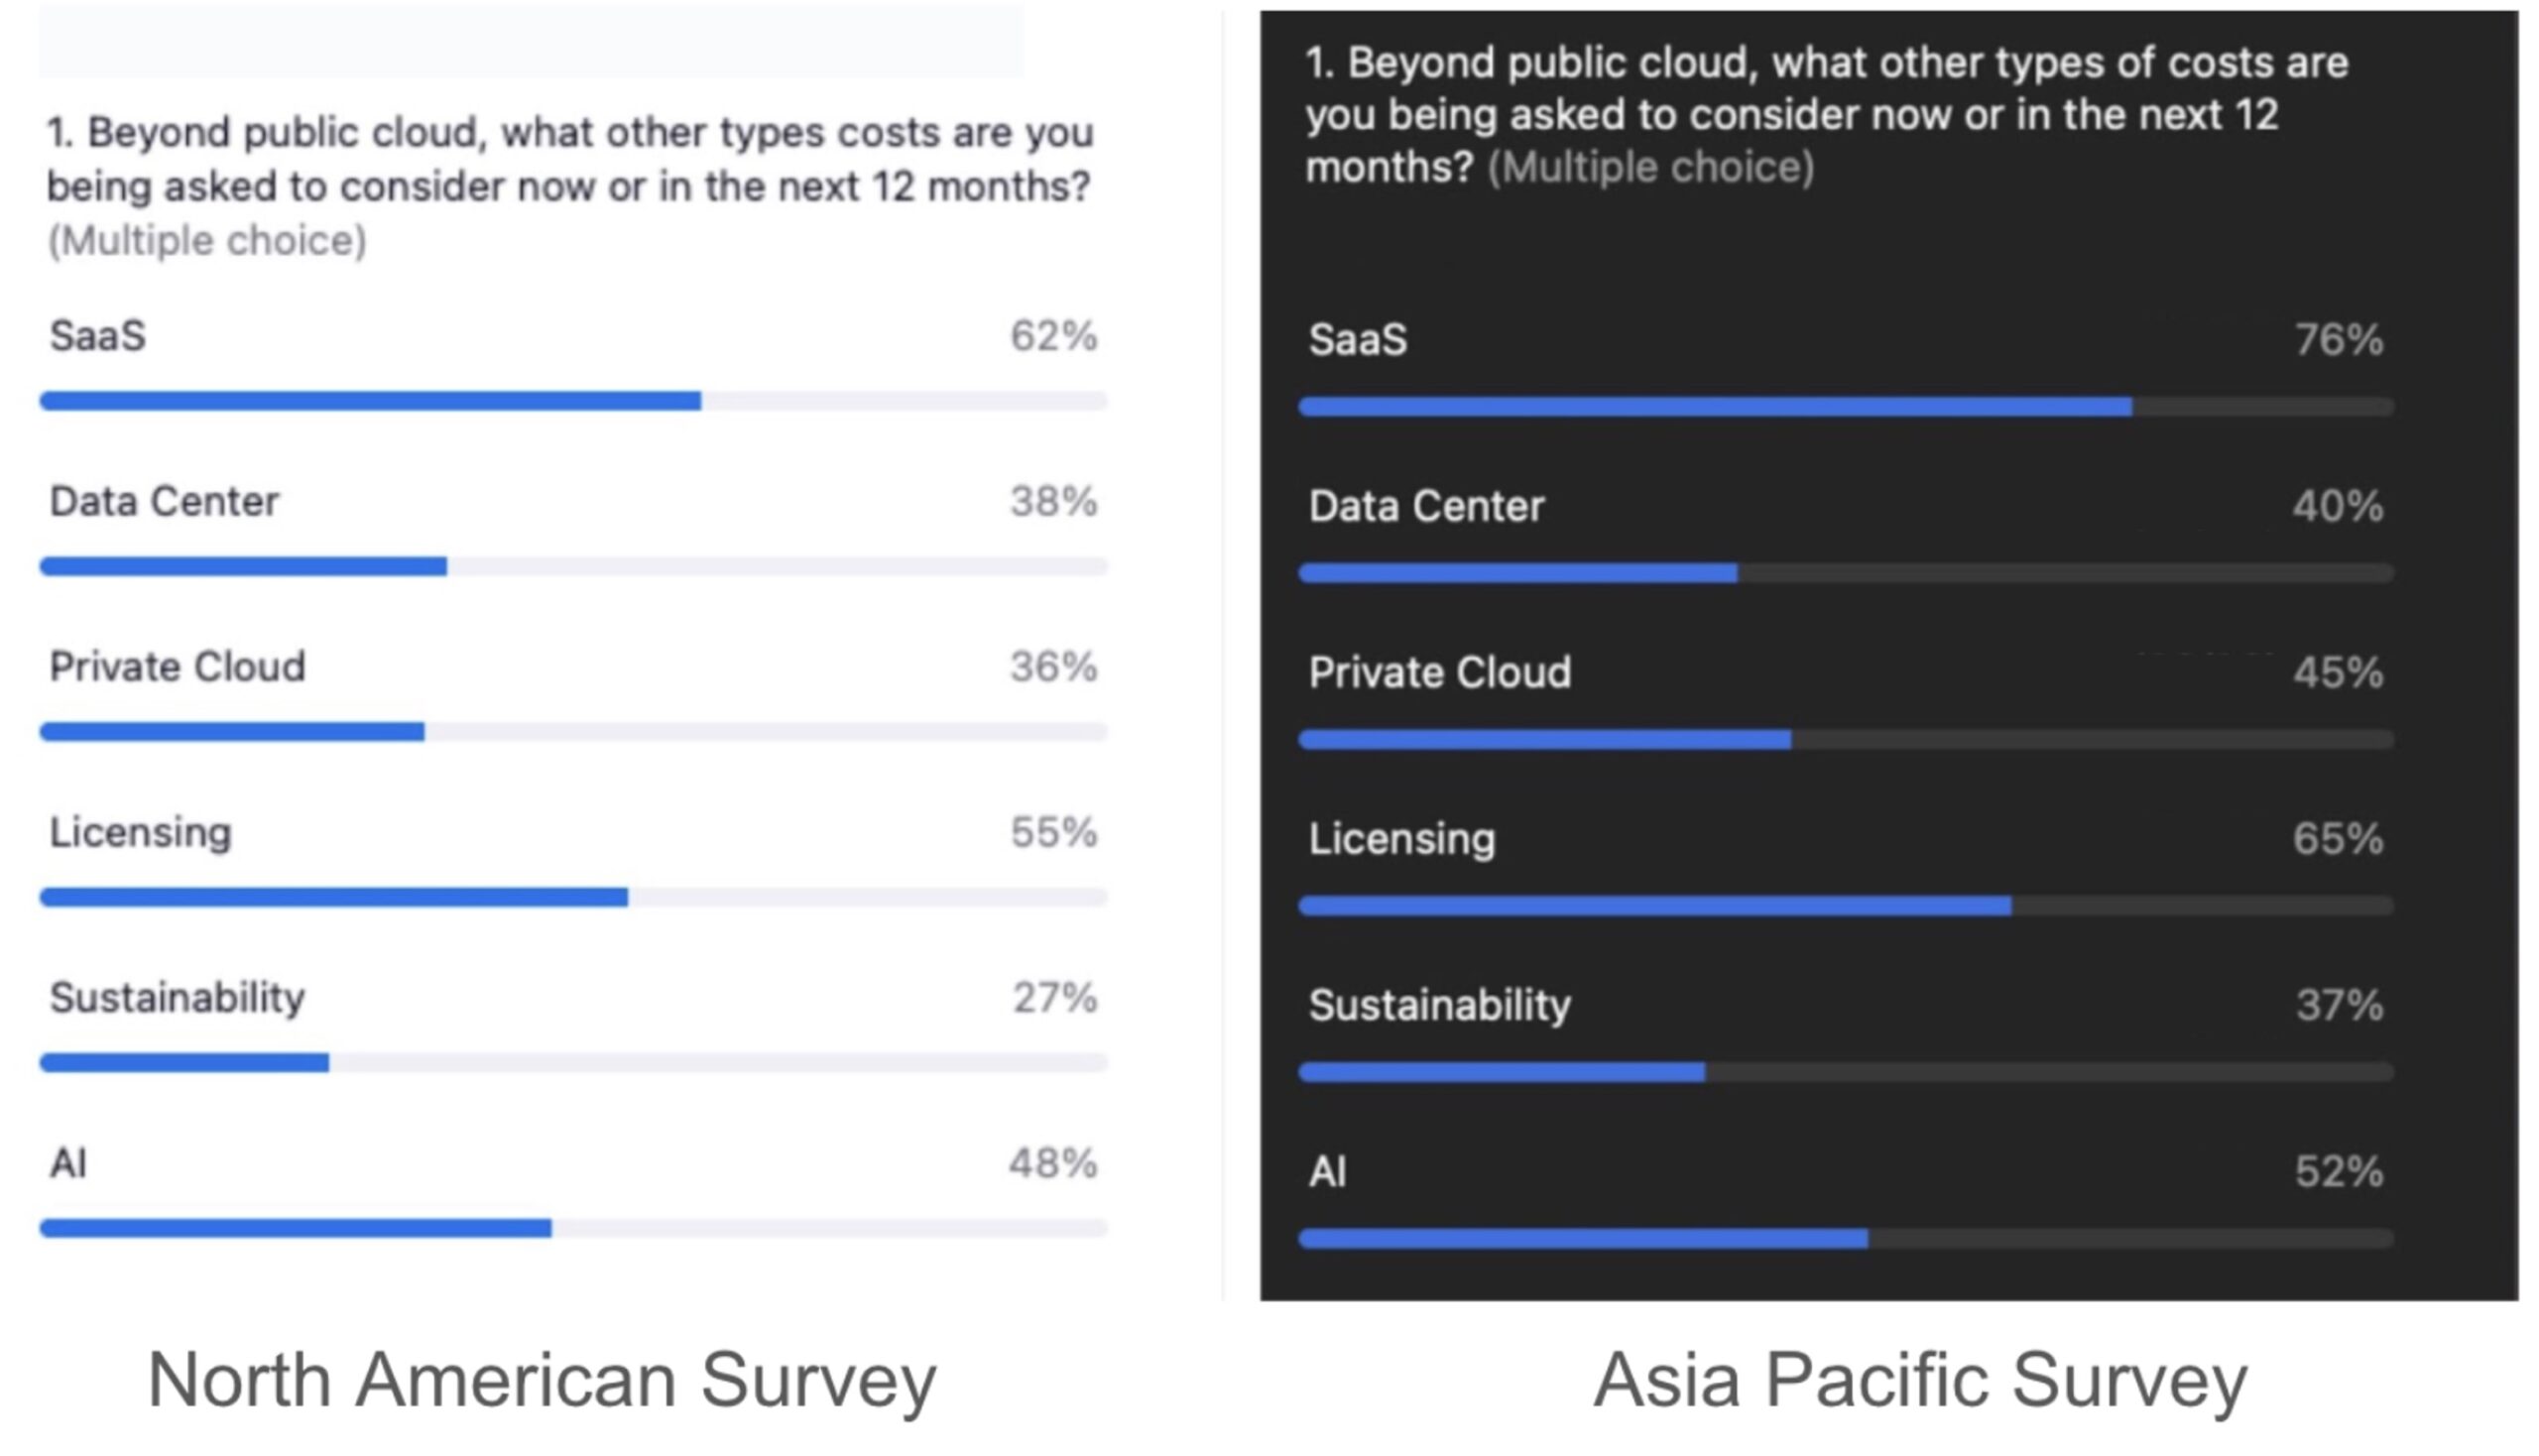This screenshot has width=2539, height=1456.
Task: Click the Sustainability bar in the North American survey
Action: (x=572, y=1062)
